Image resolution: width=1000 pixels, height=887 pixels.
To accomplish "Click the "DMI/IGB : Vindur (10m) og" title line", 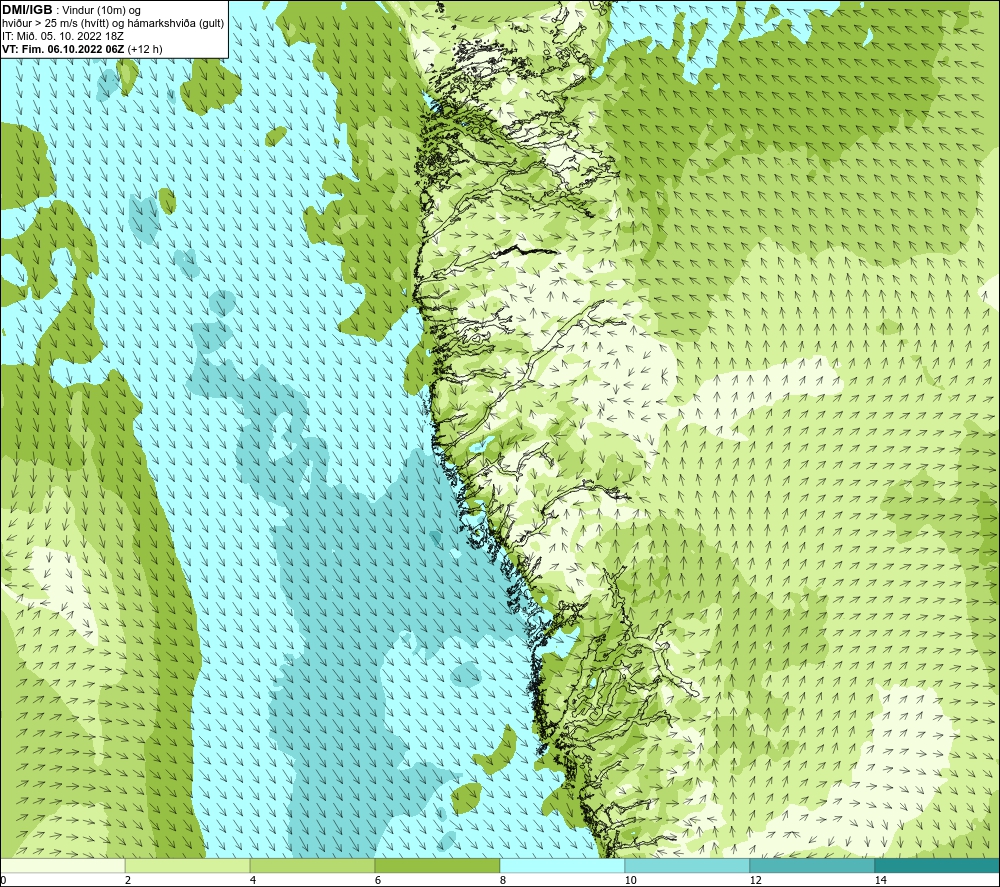I will click(72, 10).
